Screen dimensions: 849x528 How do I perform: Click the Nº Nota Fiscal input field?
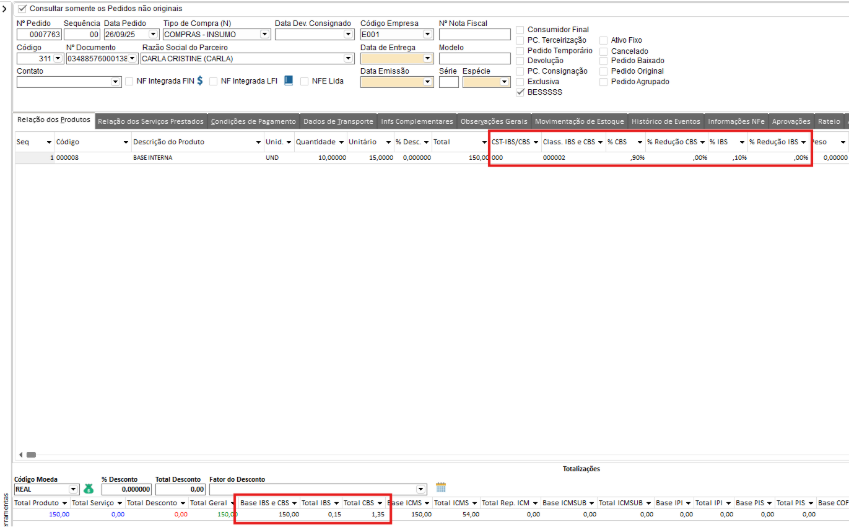click(474, 34)
